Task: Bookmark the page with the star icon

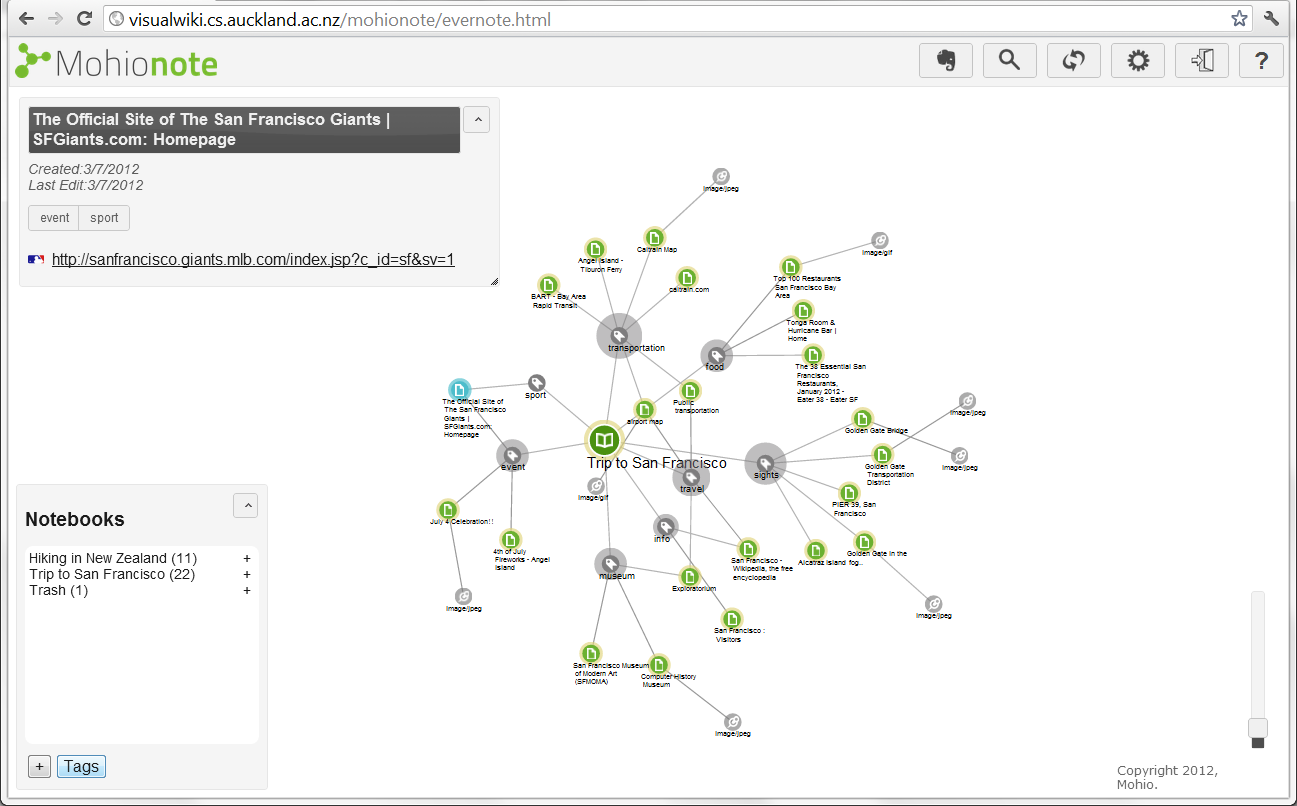Action: coord(1239,18)
